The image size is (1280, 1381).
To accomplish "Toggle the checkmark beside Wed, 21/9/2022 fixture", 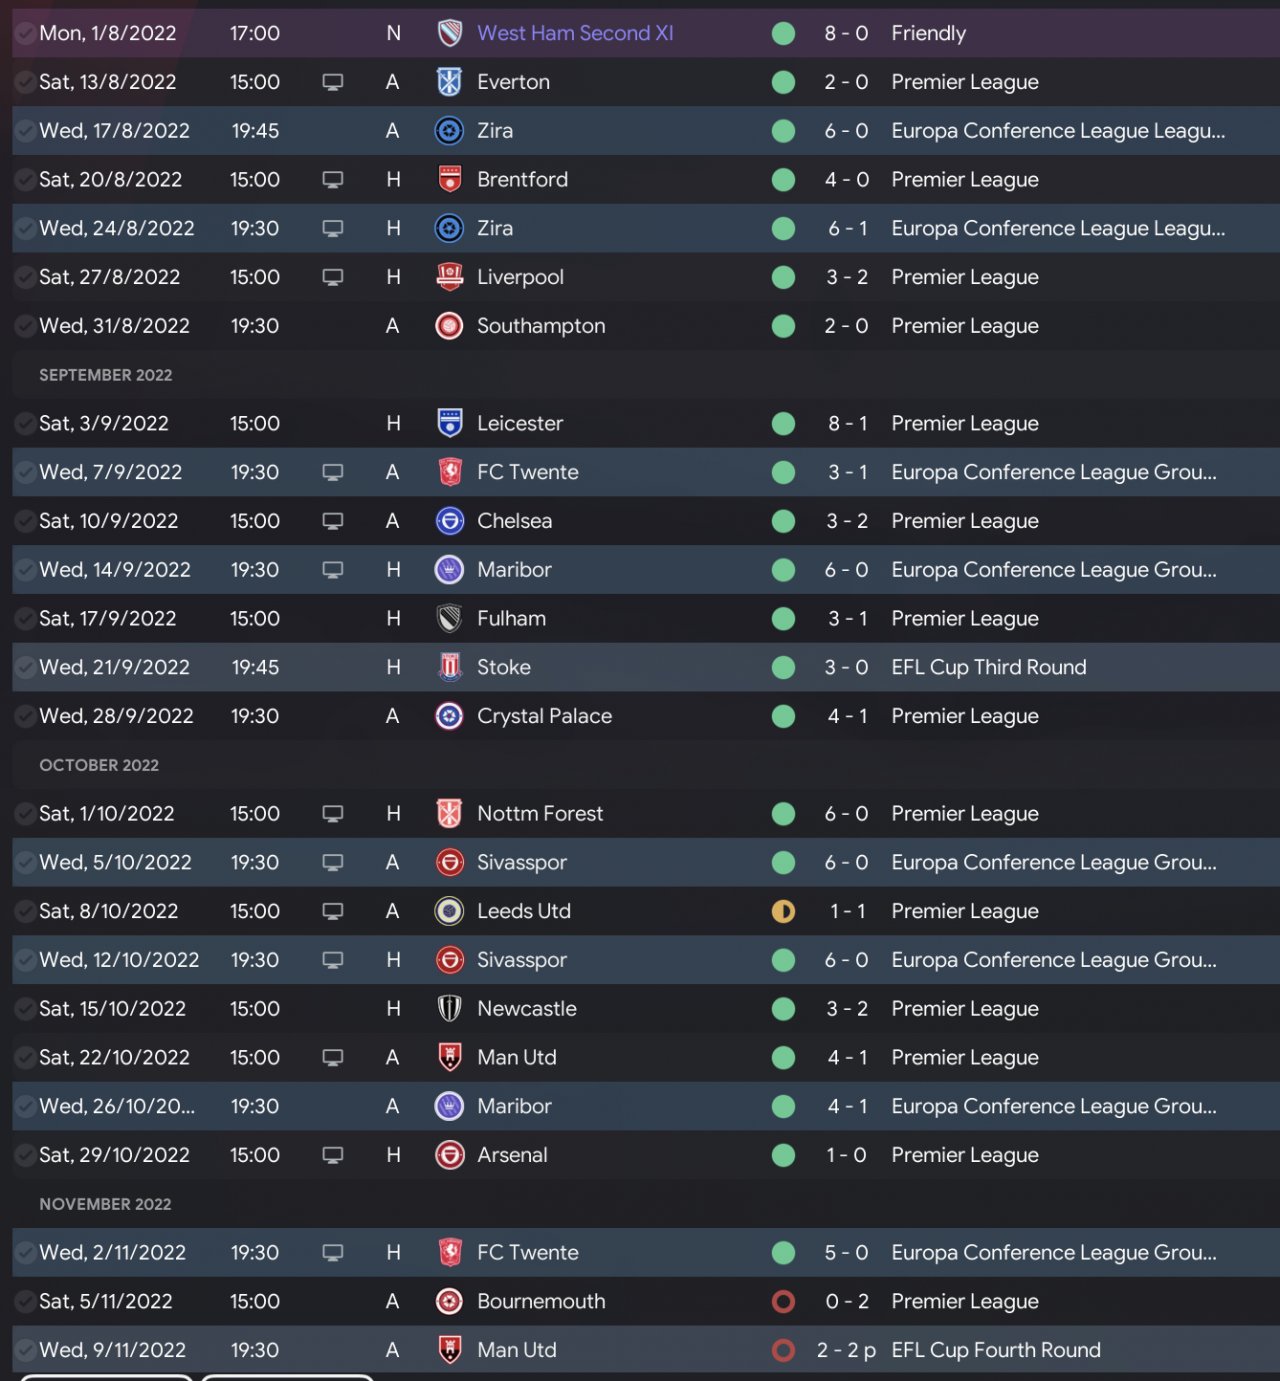I will click(25, 667).
